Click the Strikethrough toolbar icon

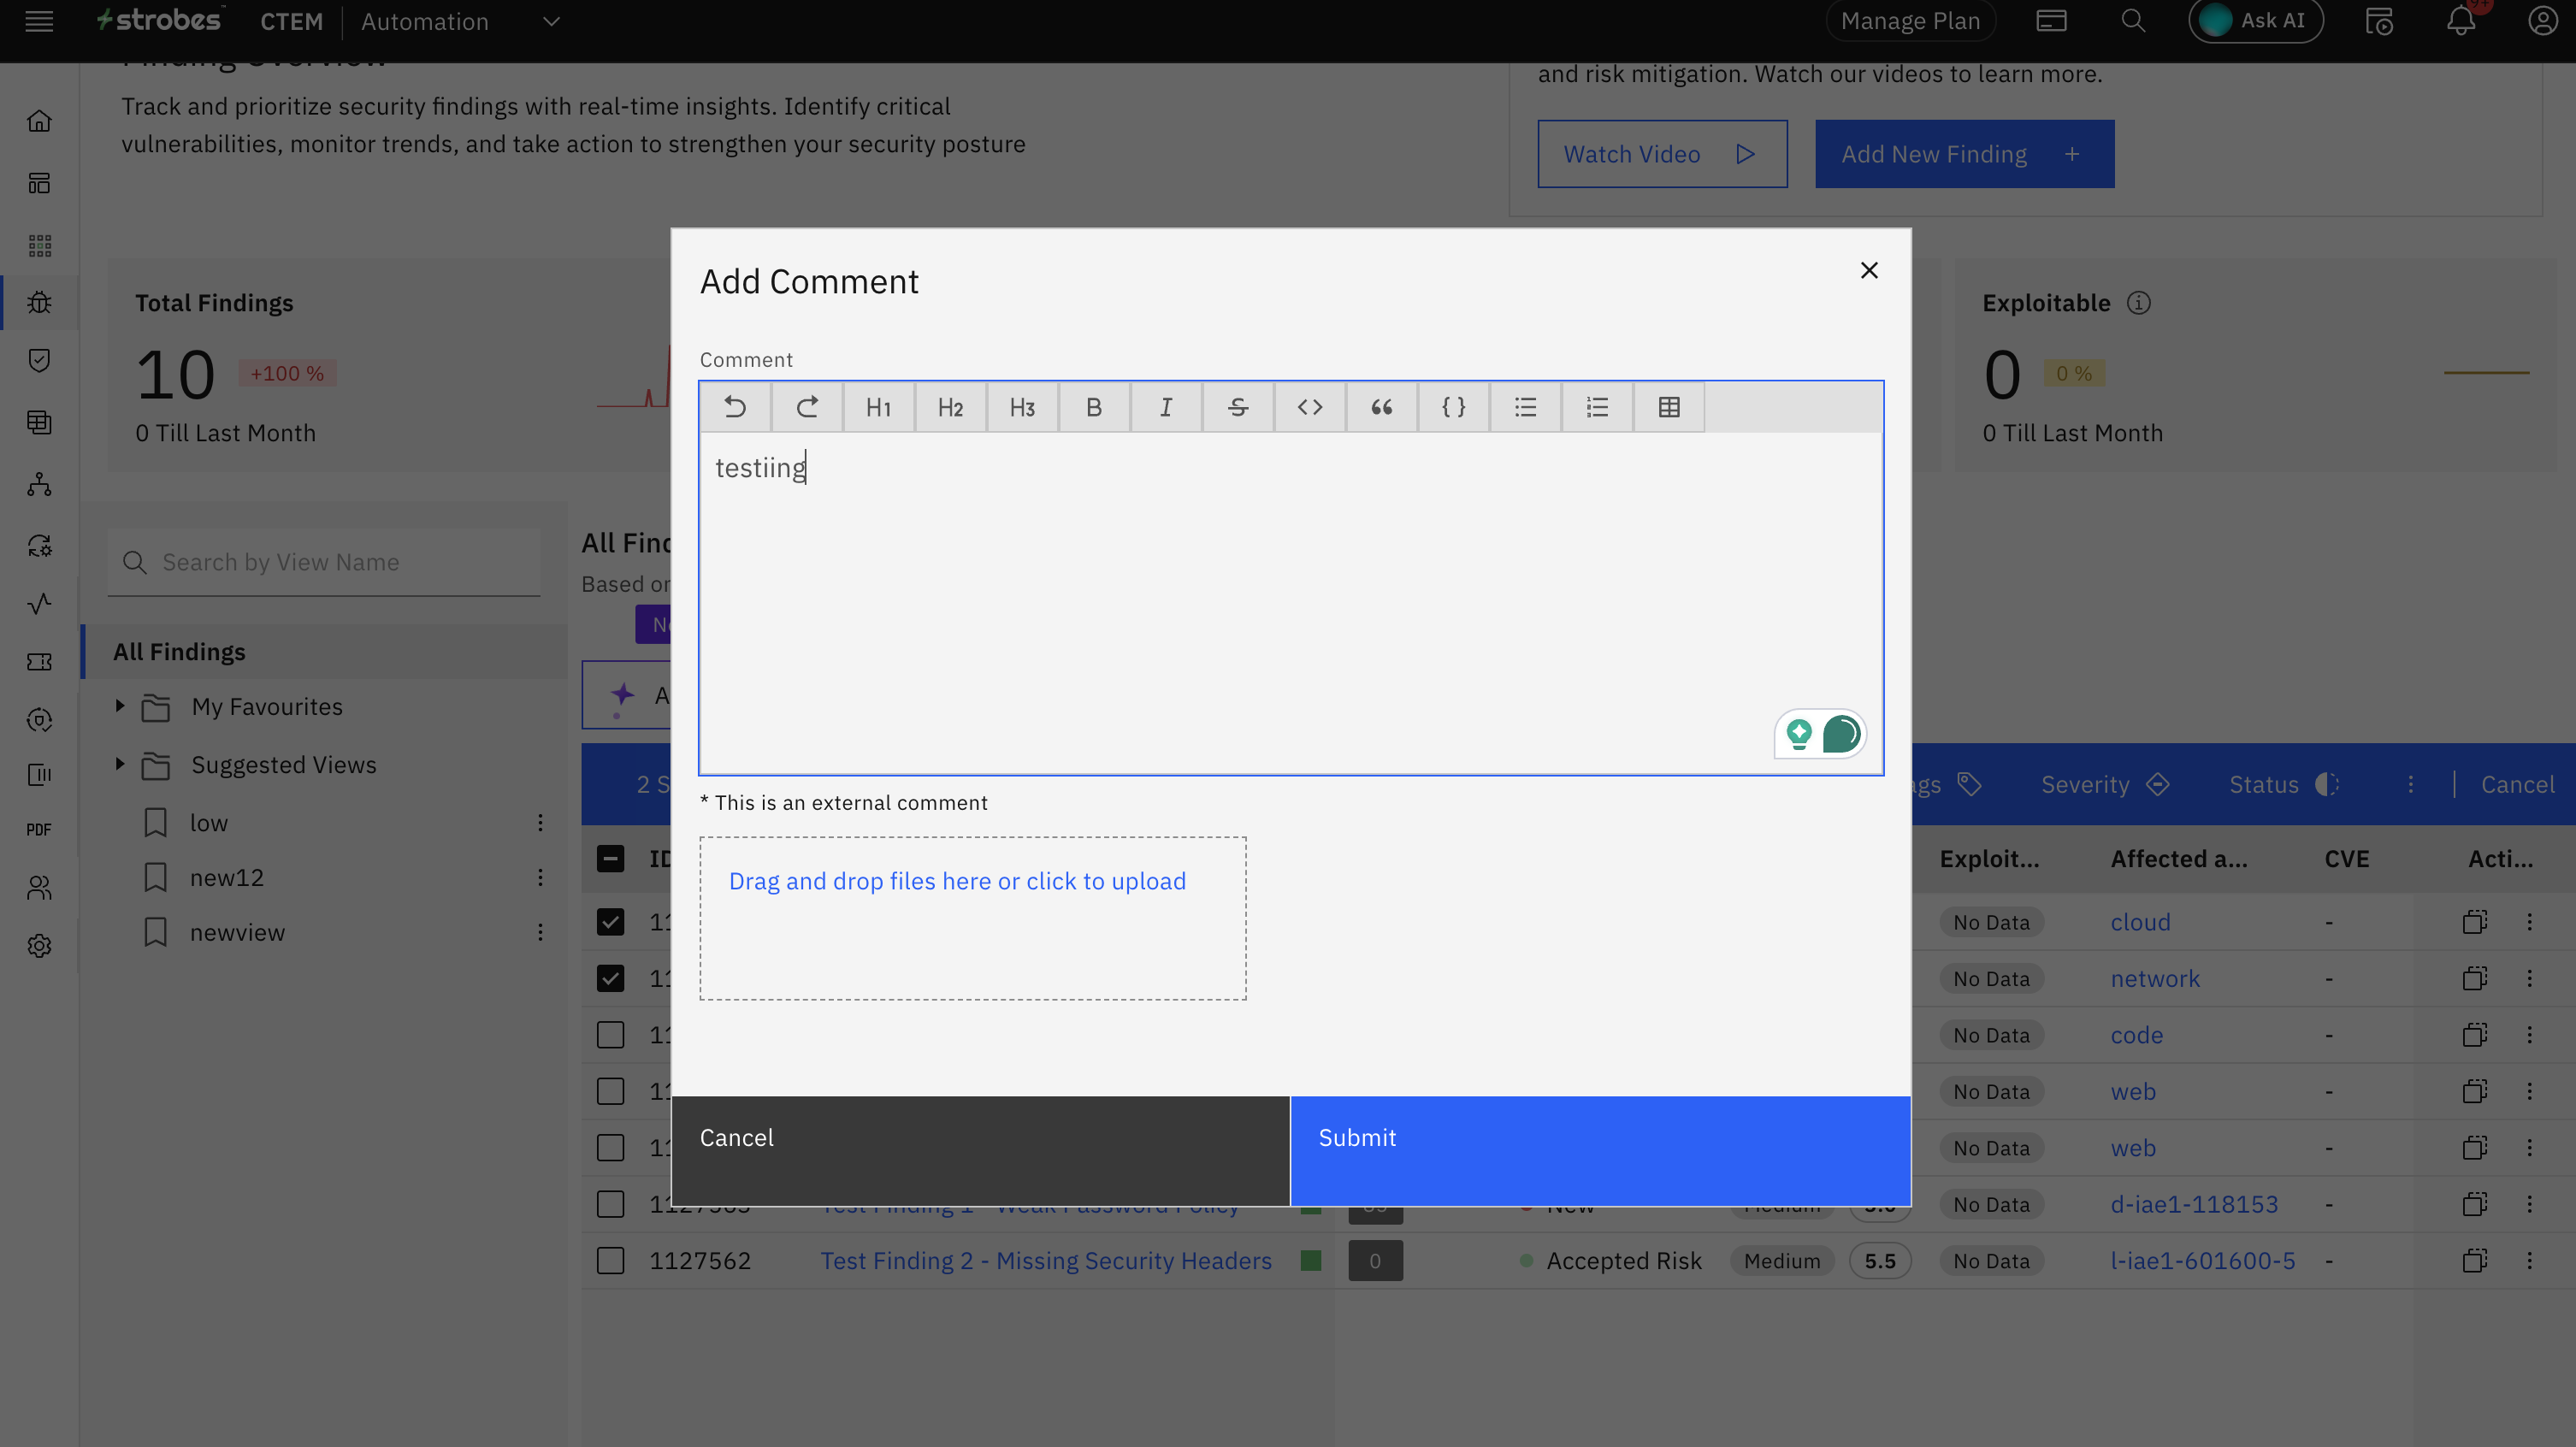(1237, 407)
